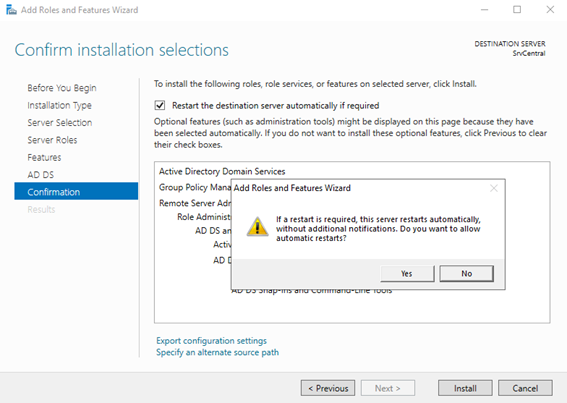Click the Add Roles and Features Wizard title icon
Screen dimensions: 567x403
click(x=11, y=10)
